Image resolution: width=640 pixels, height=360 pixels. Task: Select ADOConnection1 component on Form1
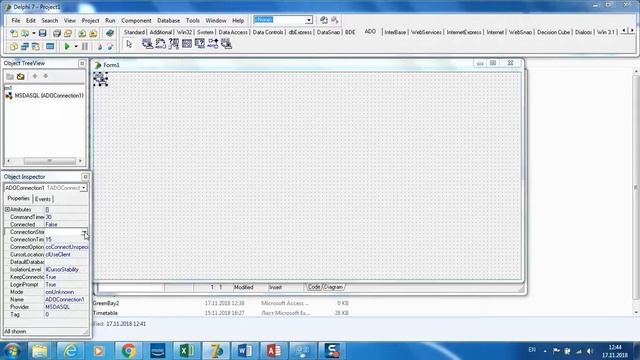point(100,79)
